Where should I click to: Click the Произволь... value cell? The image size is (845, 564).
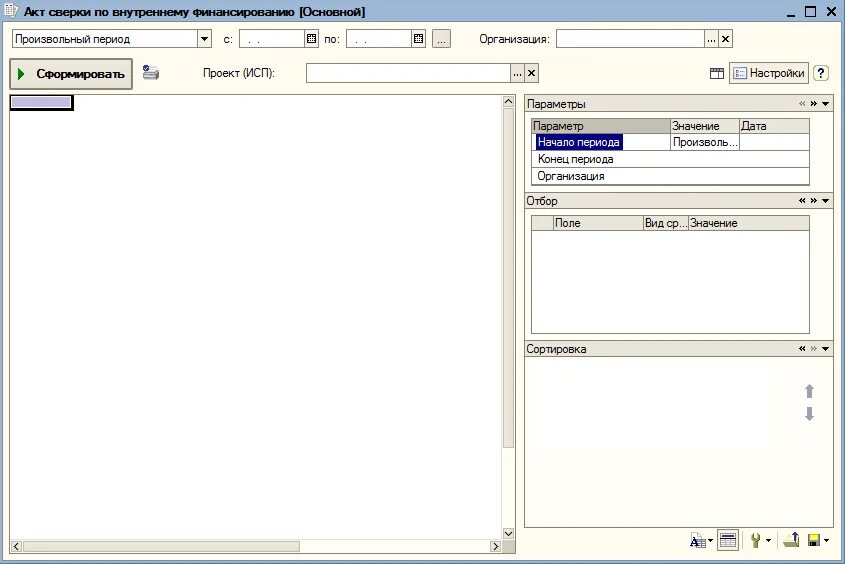704,142
